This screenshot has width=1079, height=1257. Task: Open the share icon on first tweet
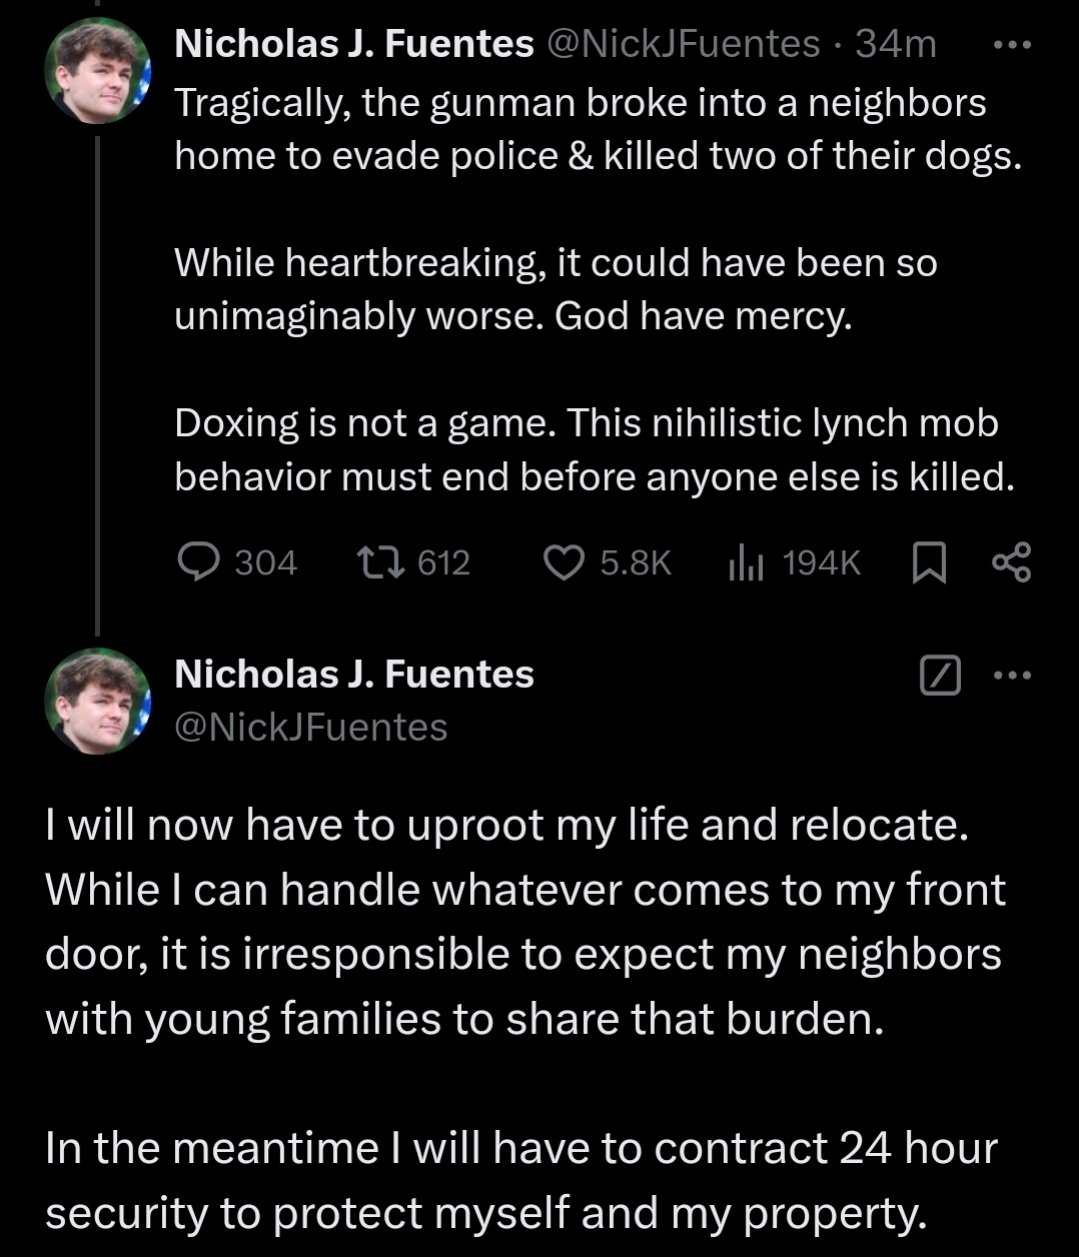point(1010,563)
